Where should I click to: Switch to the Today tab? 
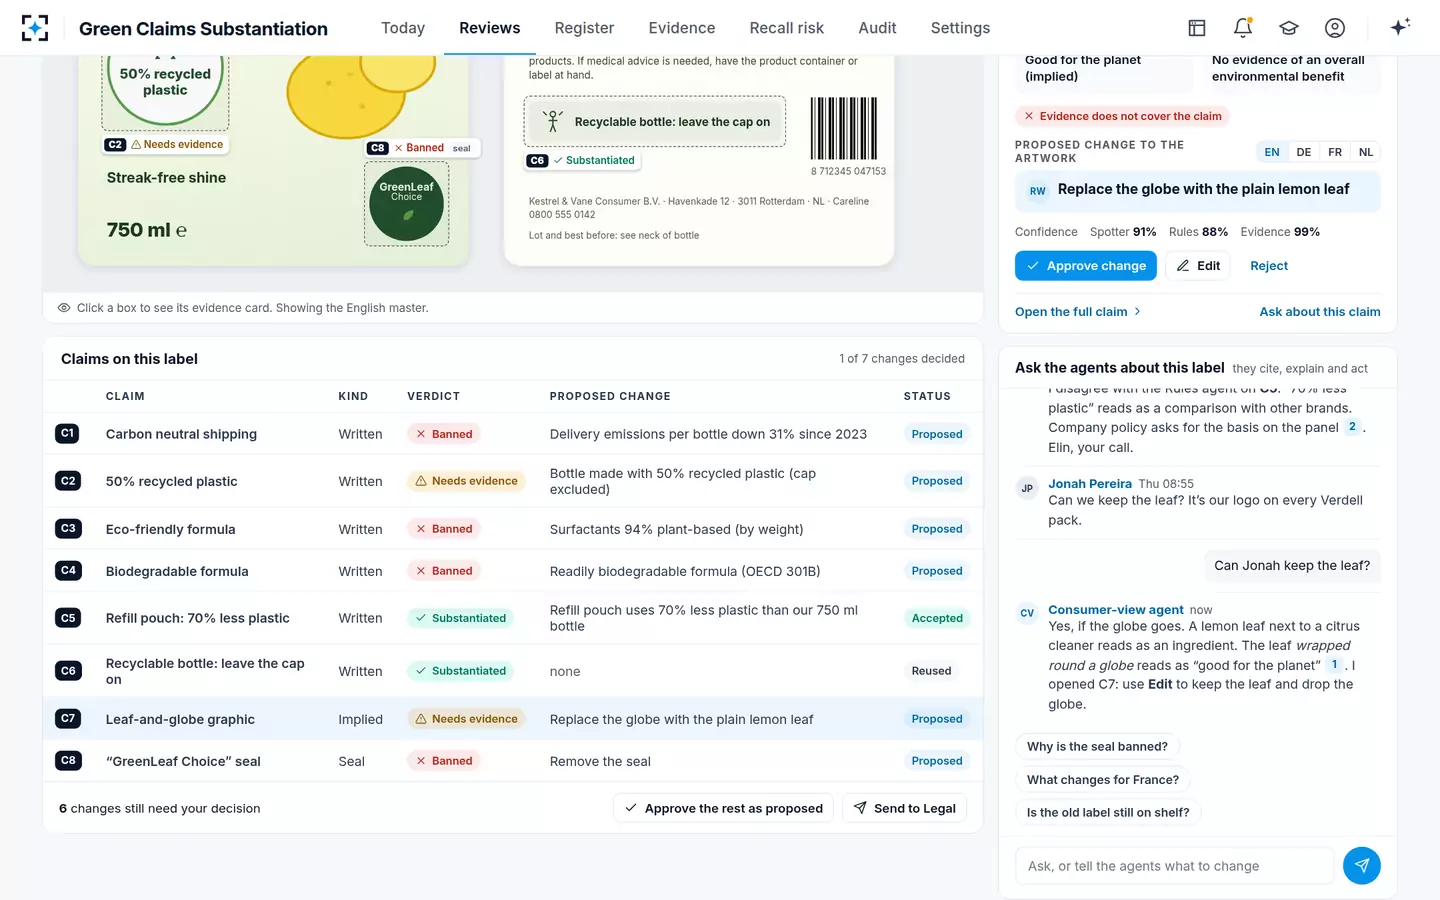(403, 28)
